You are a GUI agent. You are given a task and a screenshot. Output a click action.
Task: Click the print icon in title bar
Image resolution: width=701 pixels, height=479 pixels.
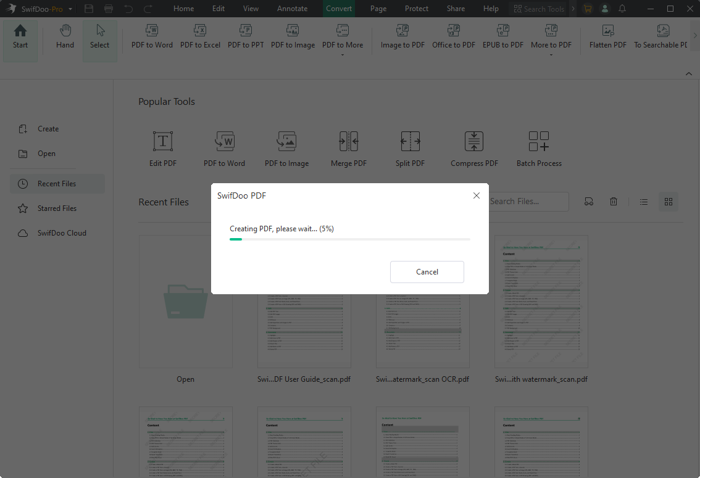[108, 8]
